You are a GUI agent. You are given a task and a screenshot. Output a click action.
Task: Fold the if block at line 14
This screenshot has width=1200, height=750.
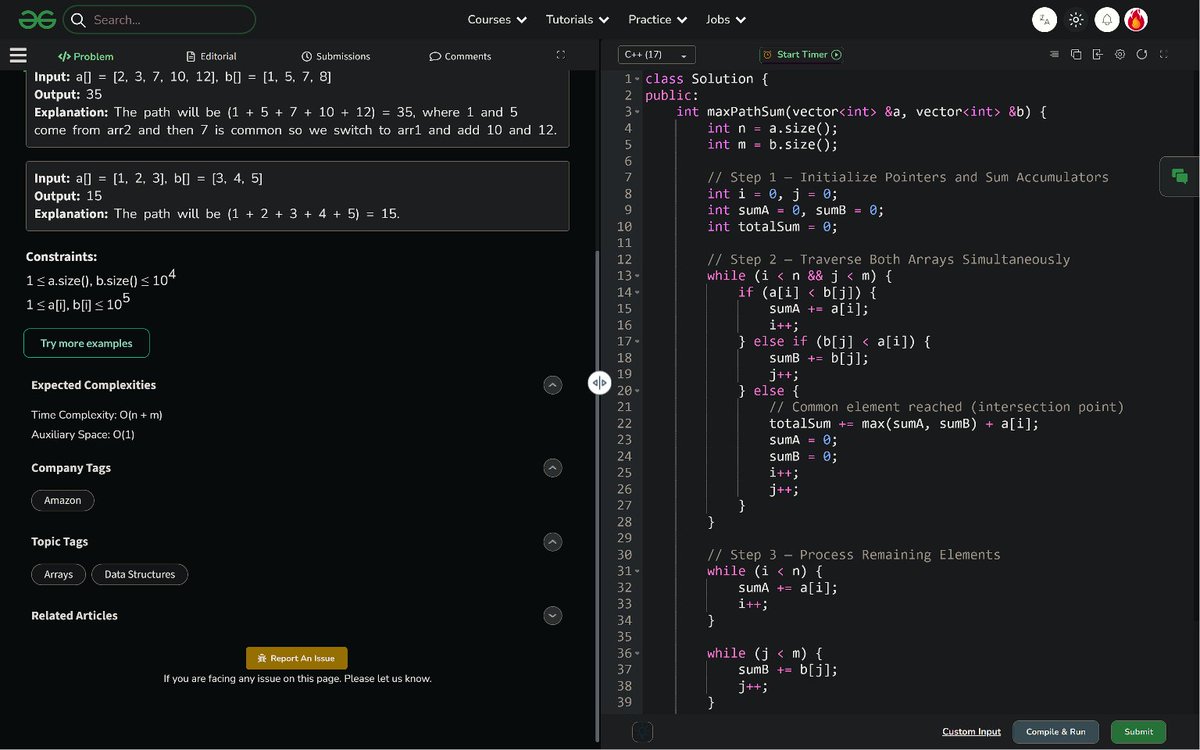click(637, 292)
